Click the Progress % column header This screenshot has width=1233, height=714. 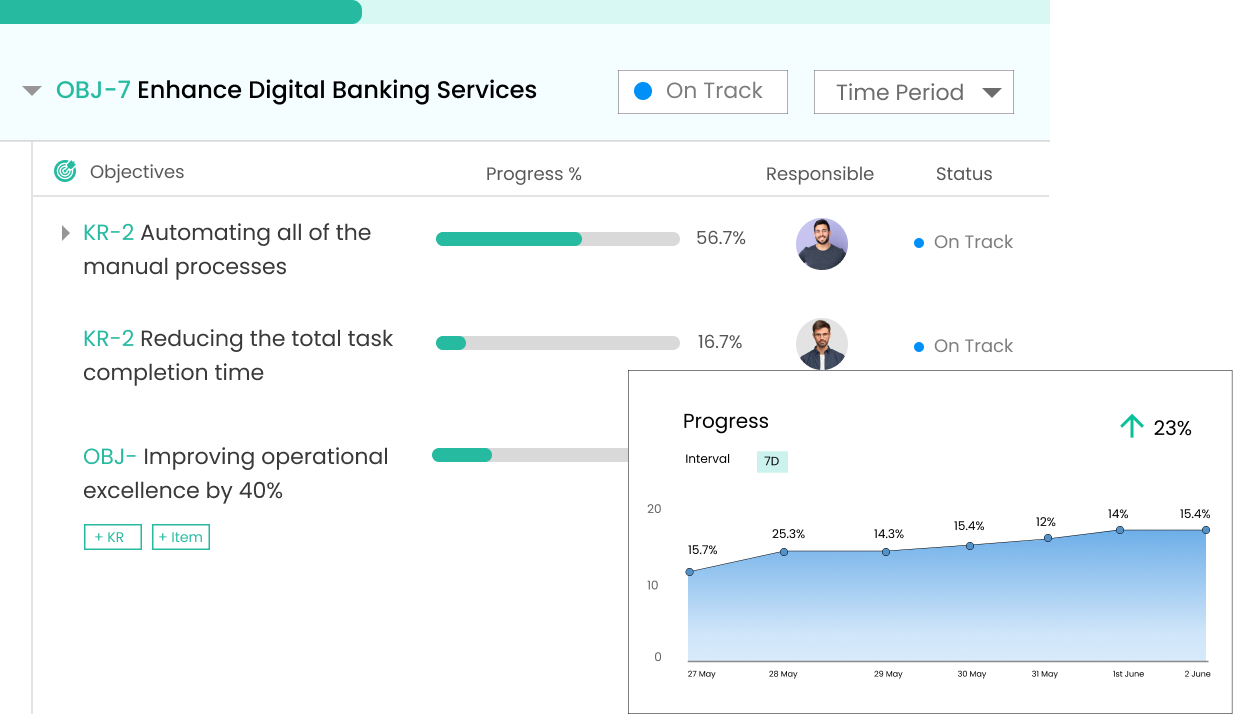533,173
